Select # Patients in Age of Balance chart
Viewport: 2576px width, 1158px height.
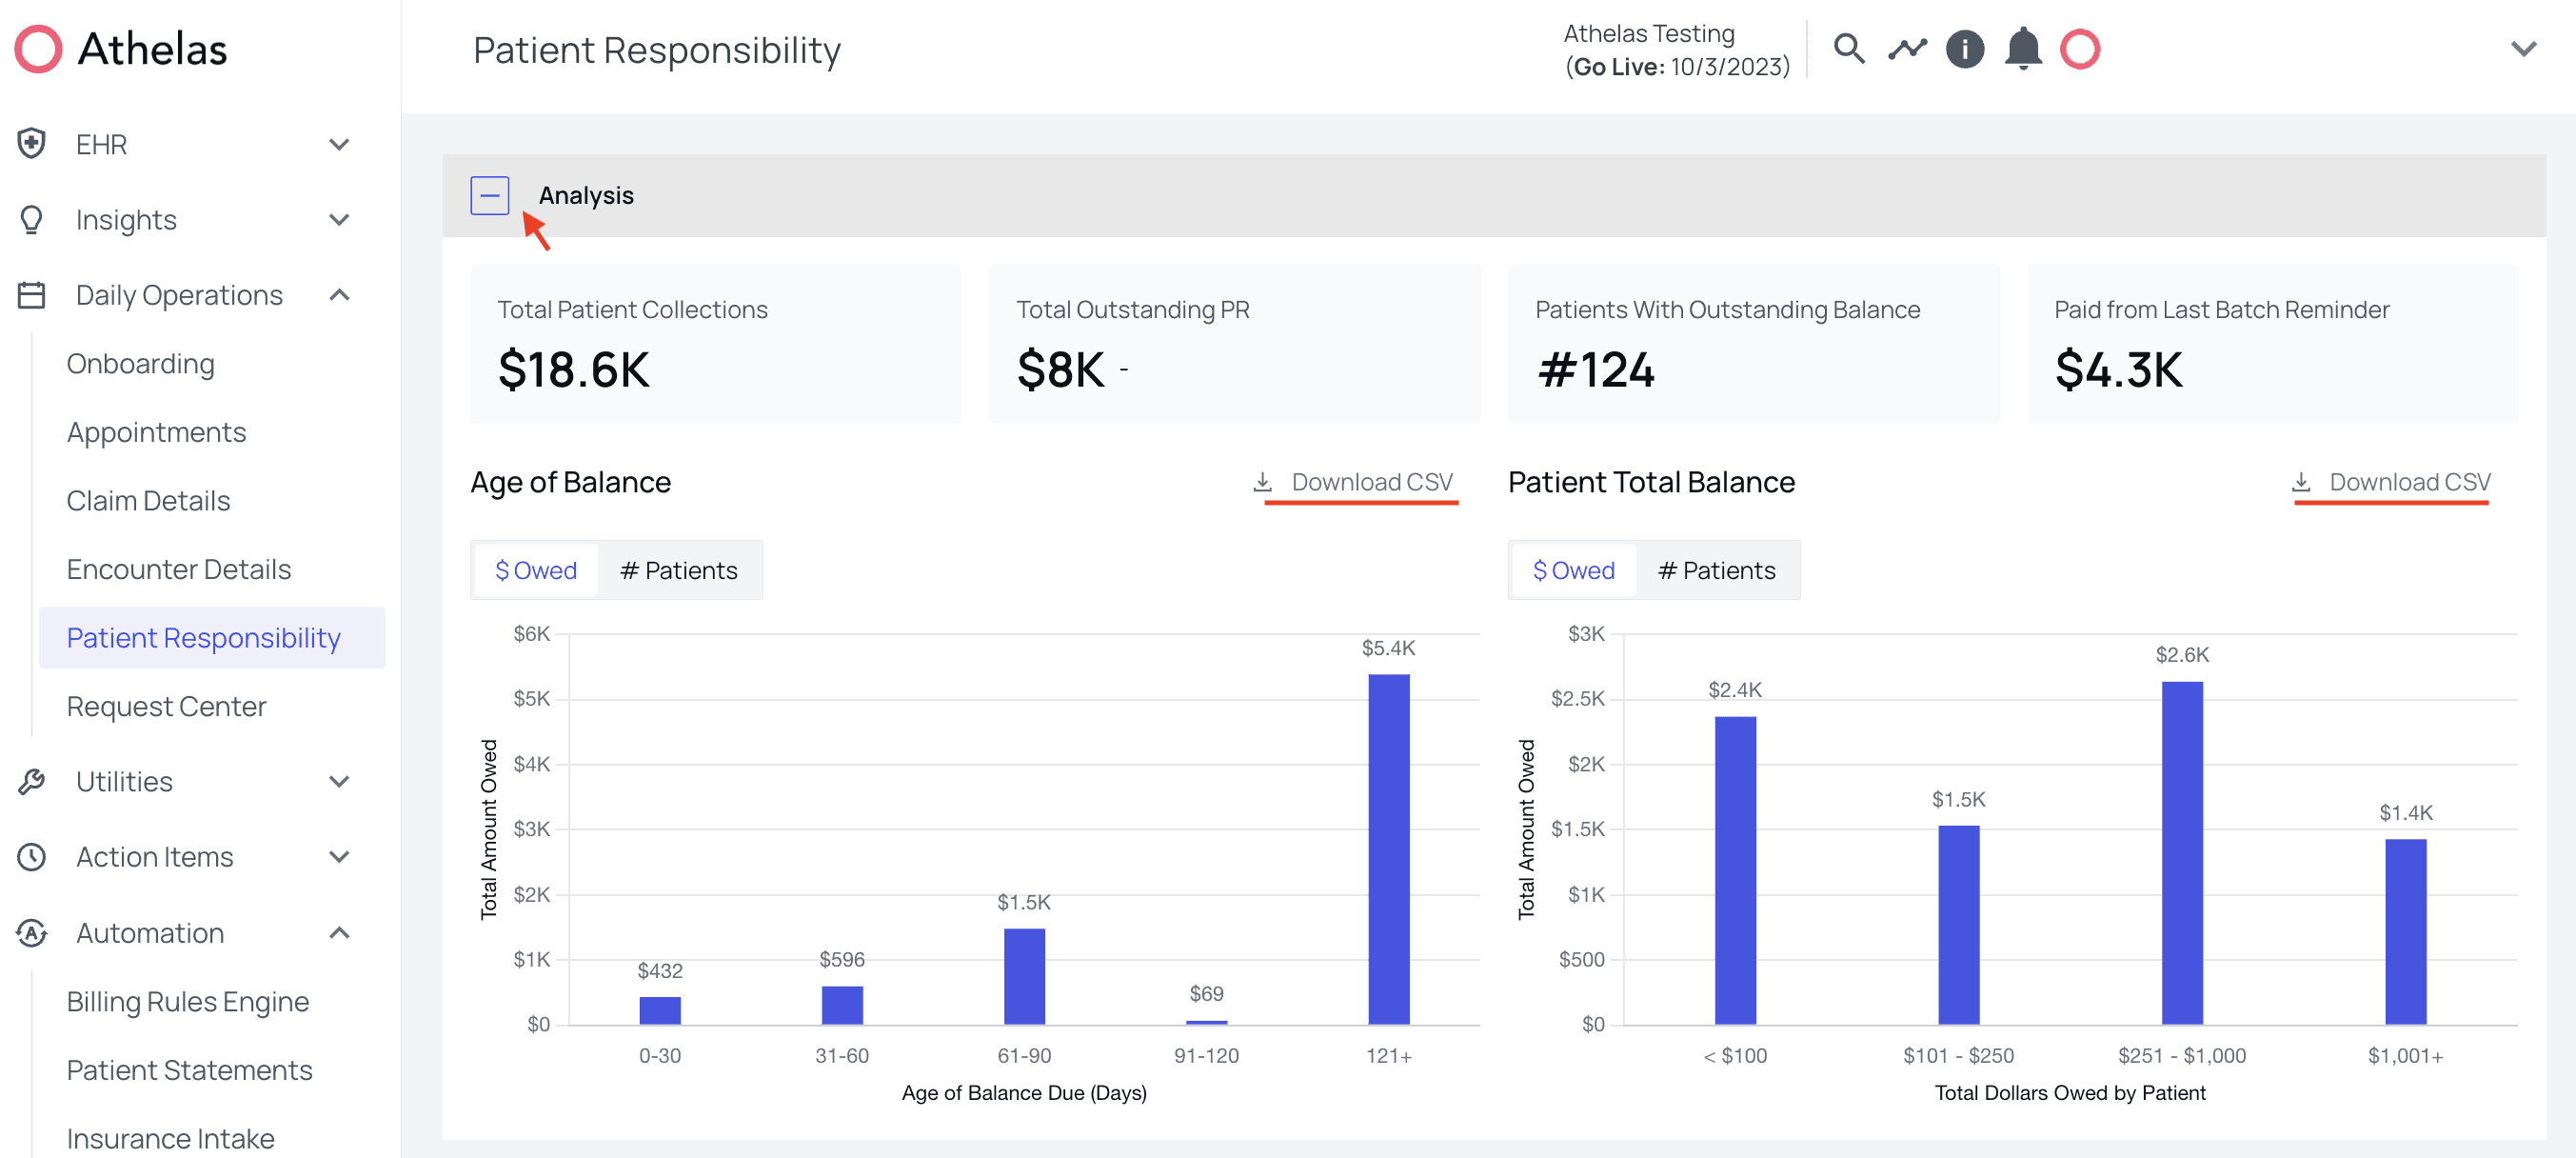coord(678,571)
